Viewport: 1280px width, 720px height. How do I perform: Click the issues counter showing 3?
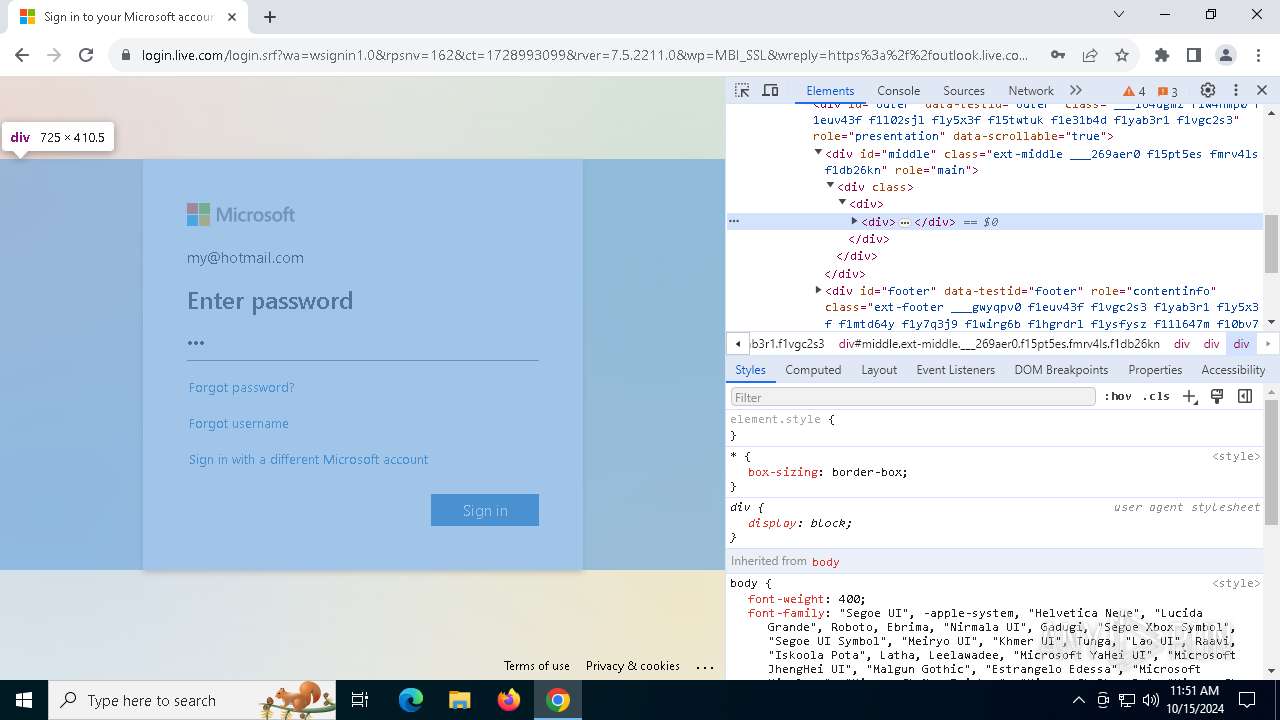click(x=1167, y=91)
